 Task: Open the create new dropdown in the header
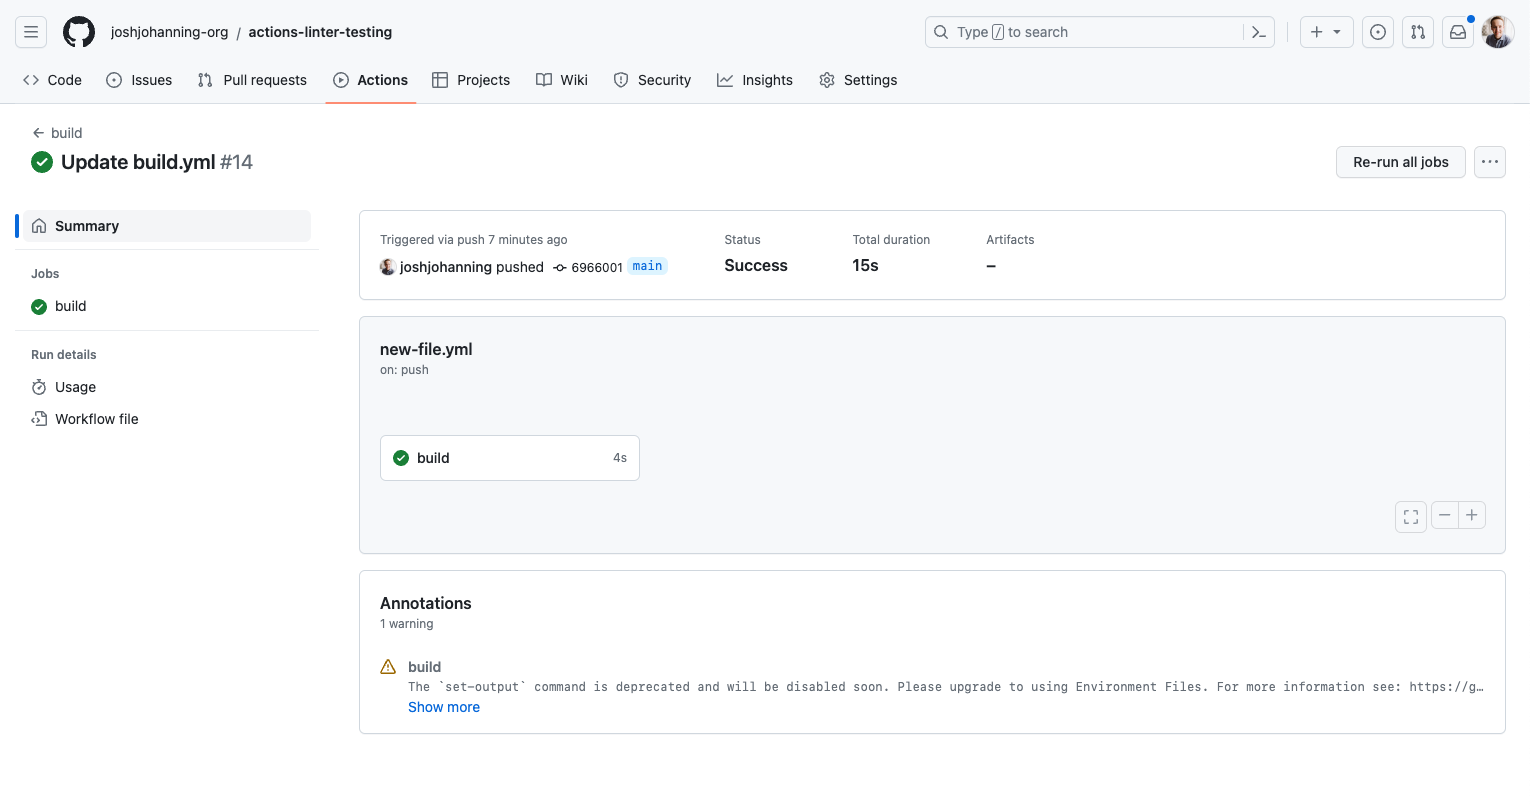coord(1325,31)
